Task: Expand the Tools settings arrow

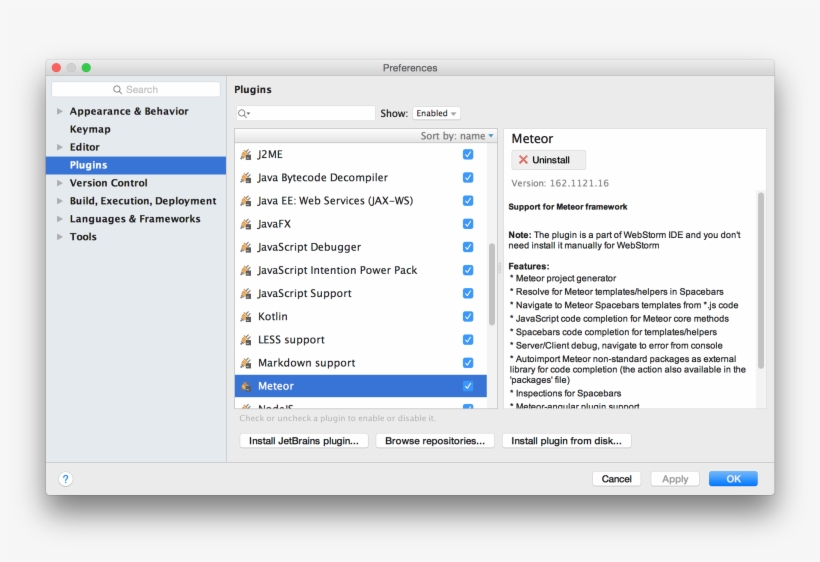Action: pos(60,237)
